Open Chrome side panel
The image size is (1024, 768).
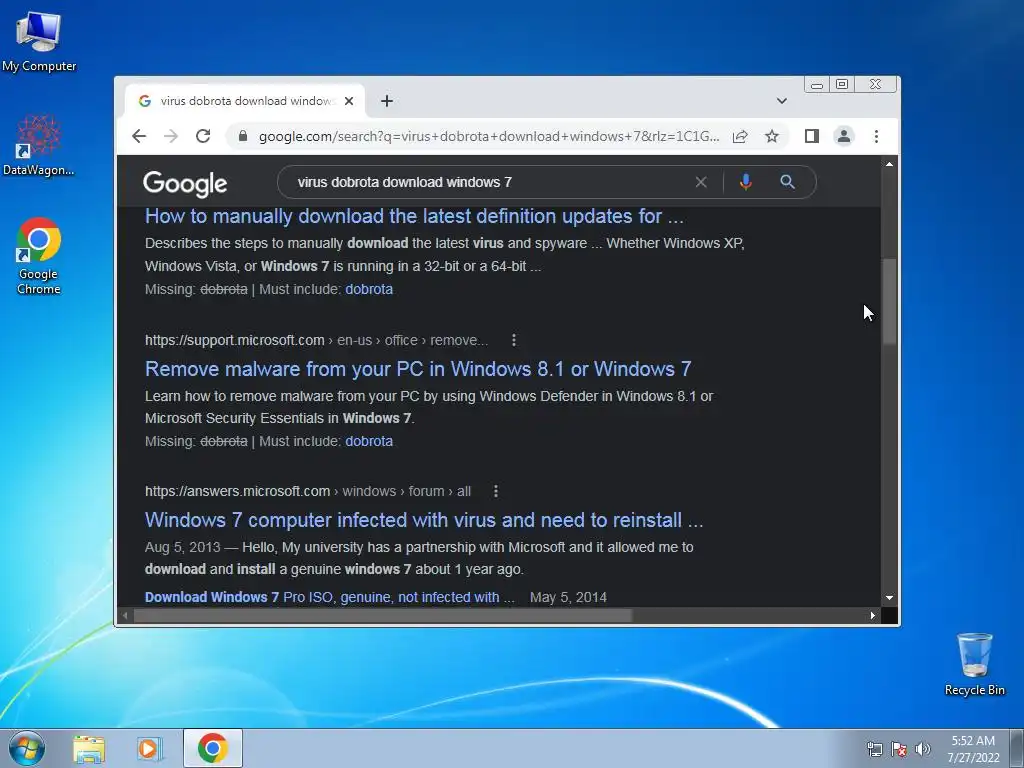coord(812,136)
